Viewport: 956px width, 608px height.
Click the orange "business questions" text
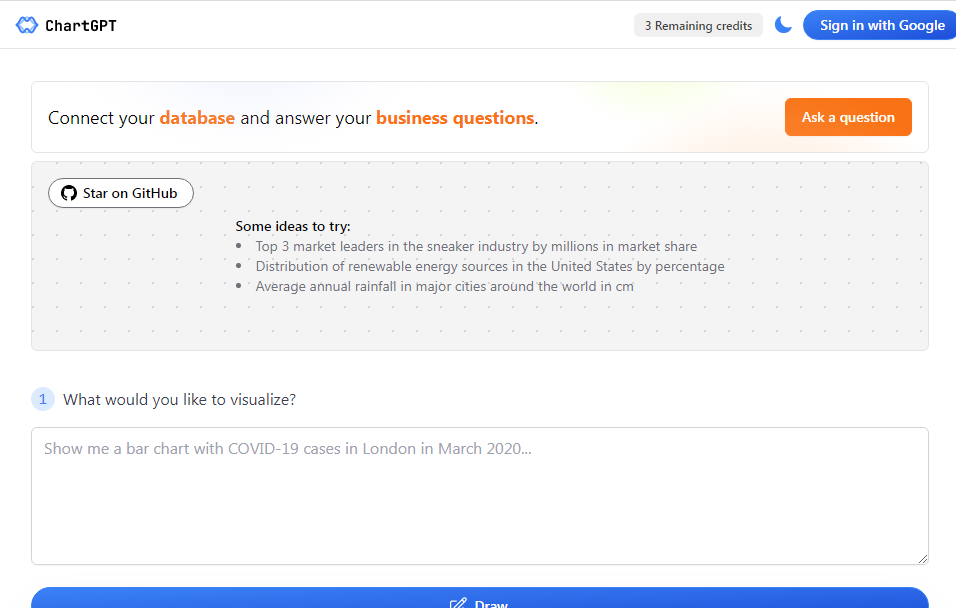click(x=455, y=118)
